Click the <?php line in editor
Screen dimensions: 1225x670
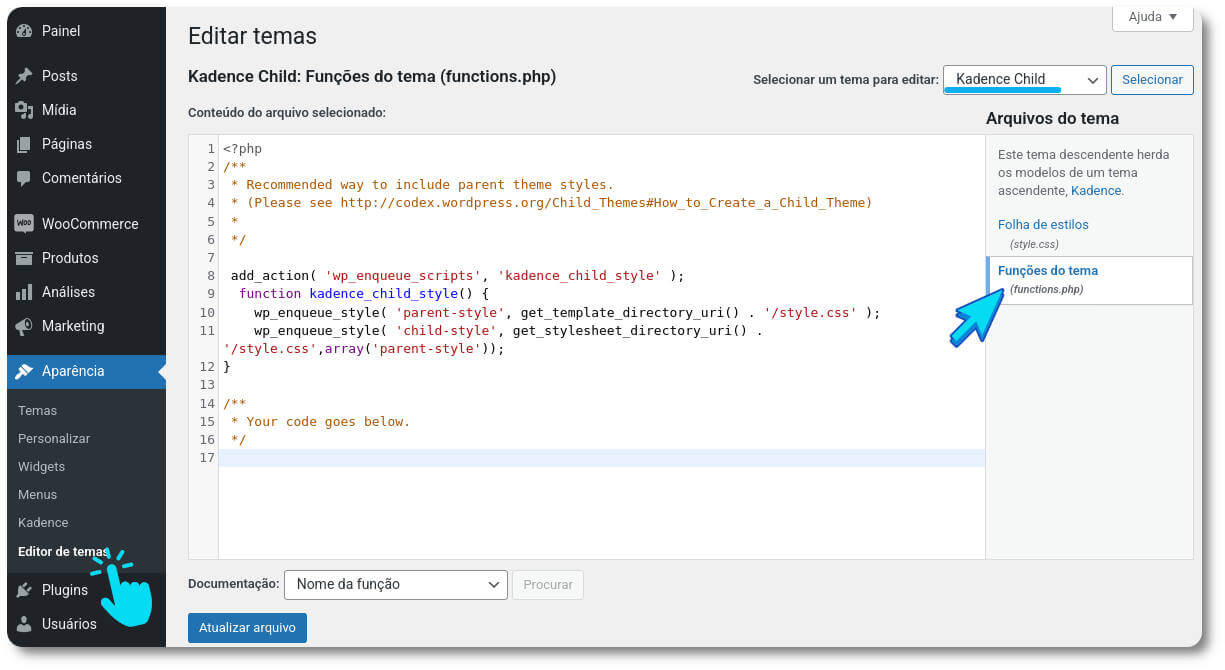242,149
